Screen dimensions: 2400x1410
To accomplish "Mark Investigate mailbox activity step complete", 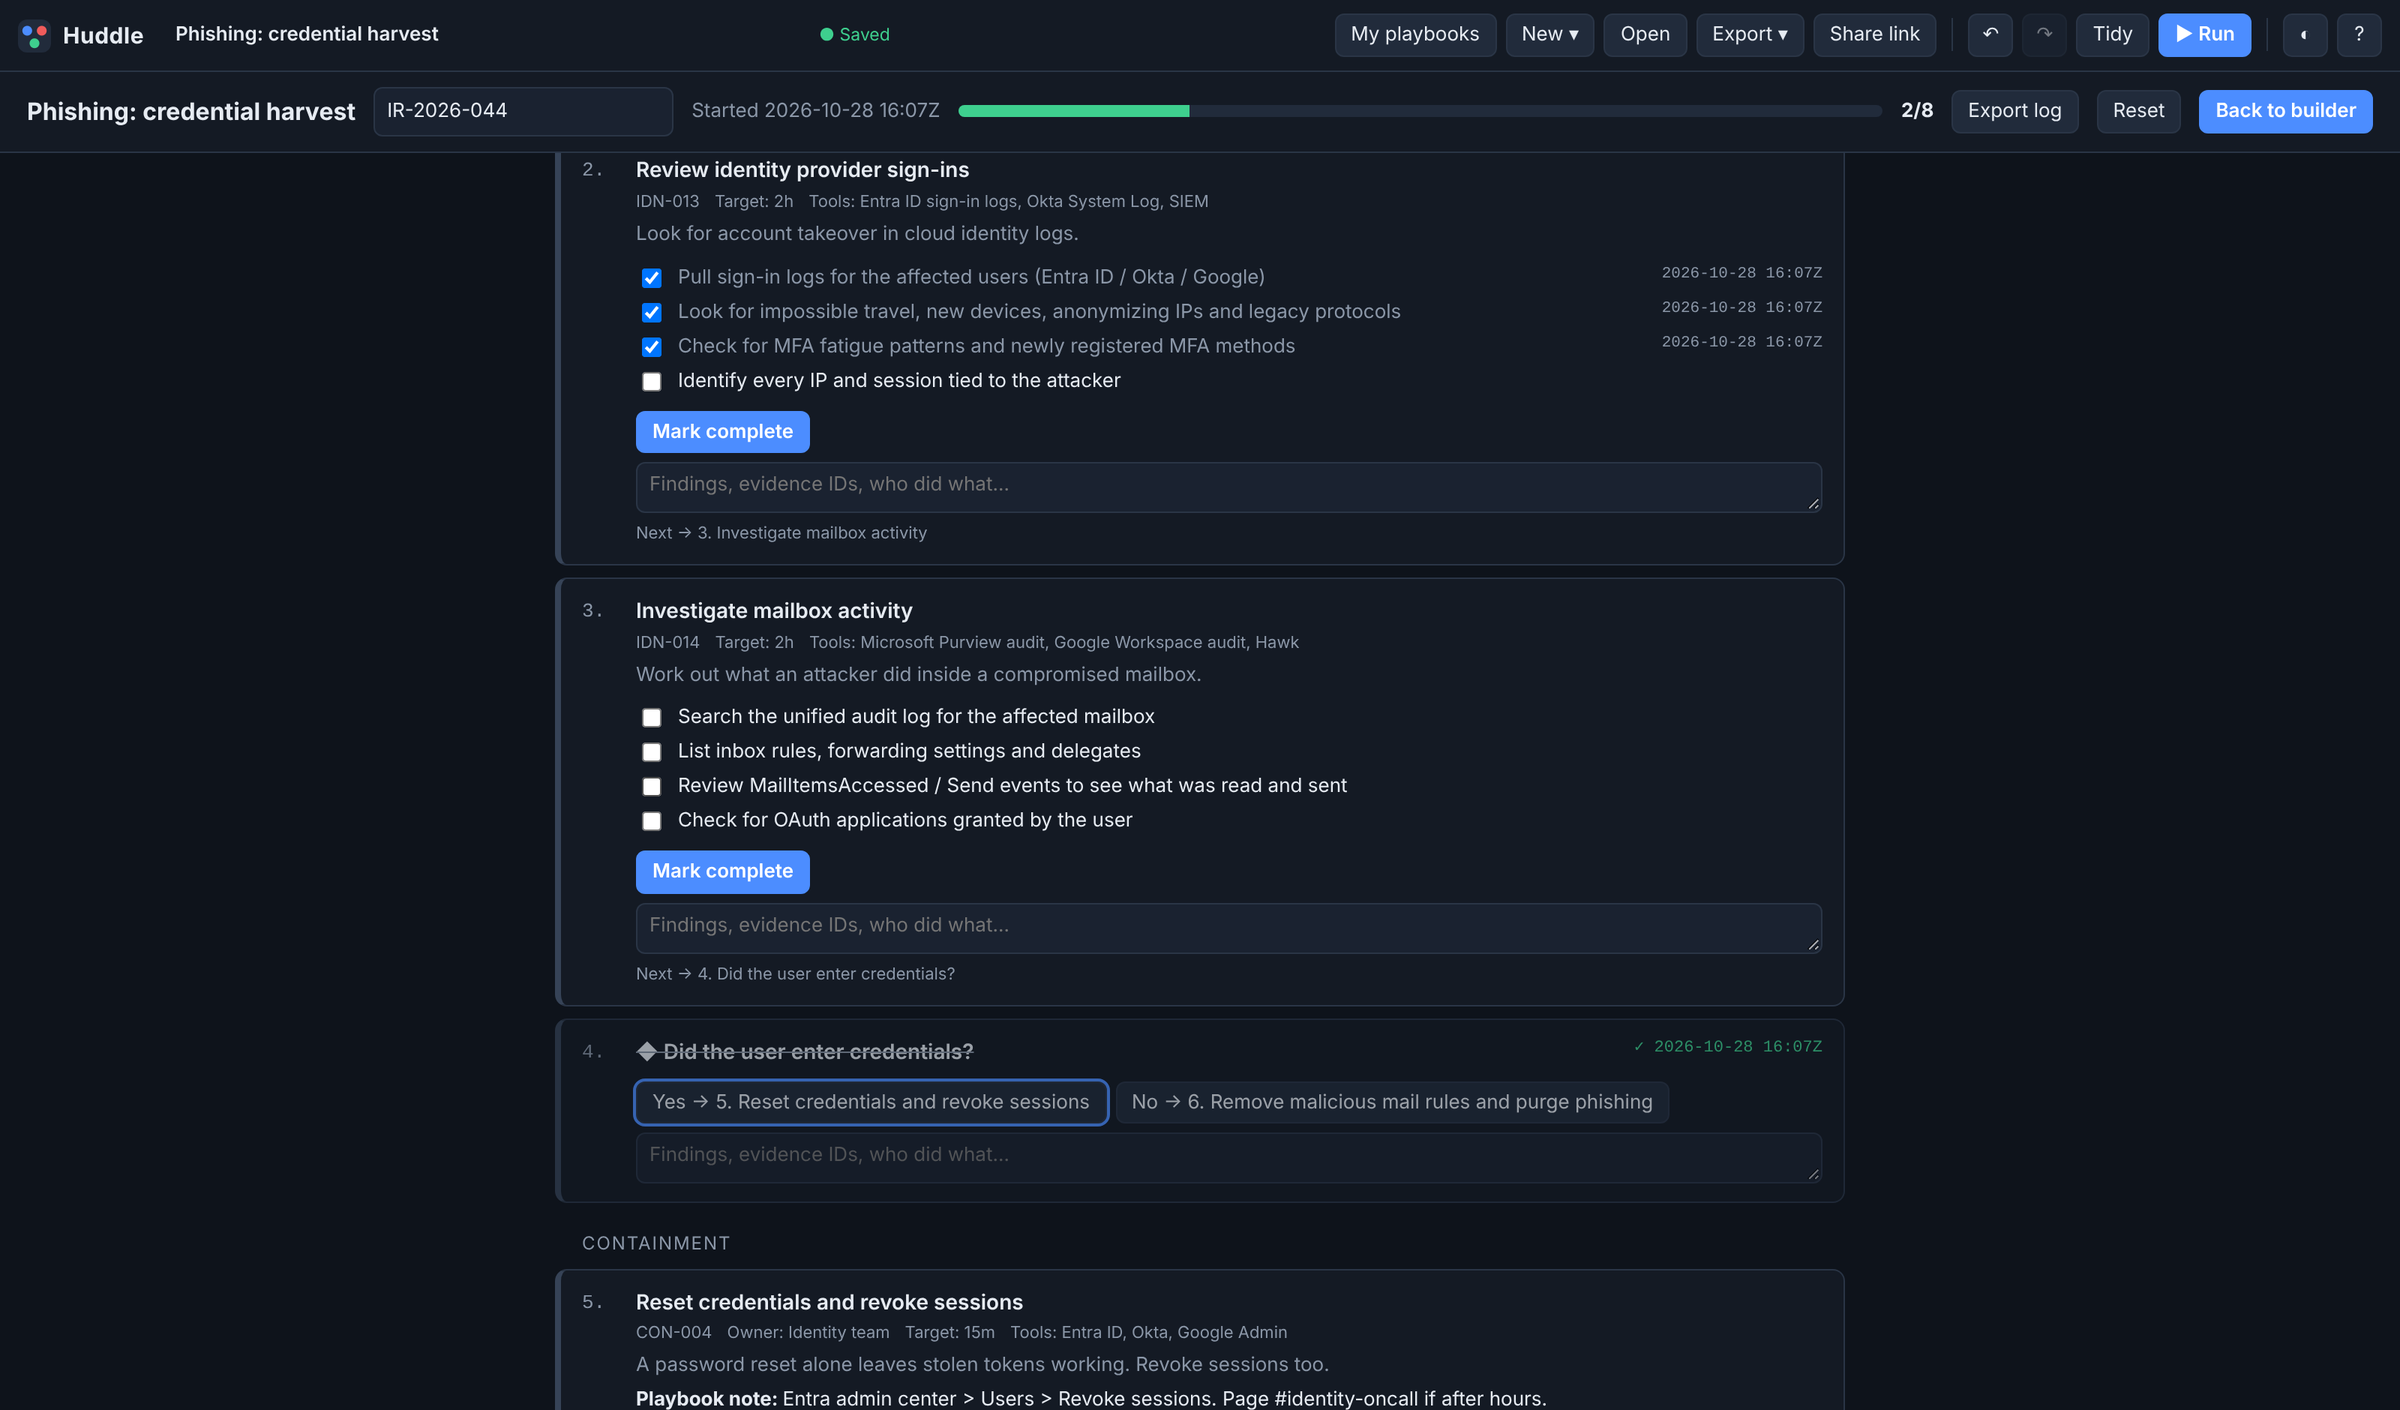I will click(x=722, y=872).
